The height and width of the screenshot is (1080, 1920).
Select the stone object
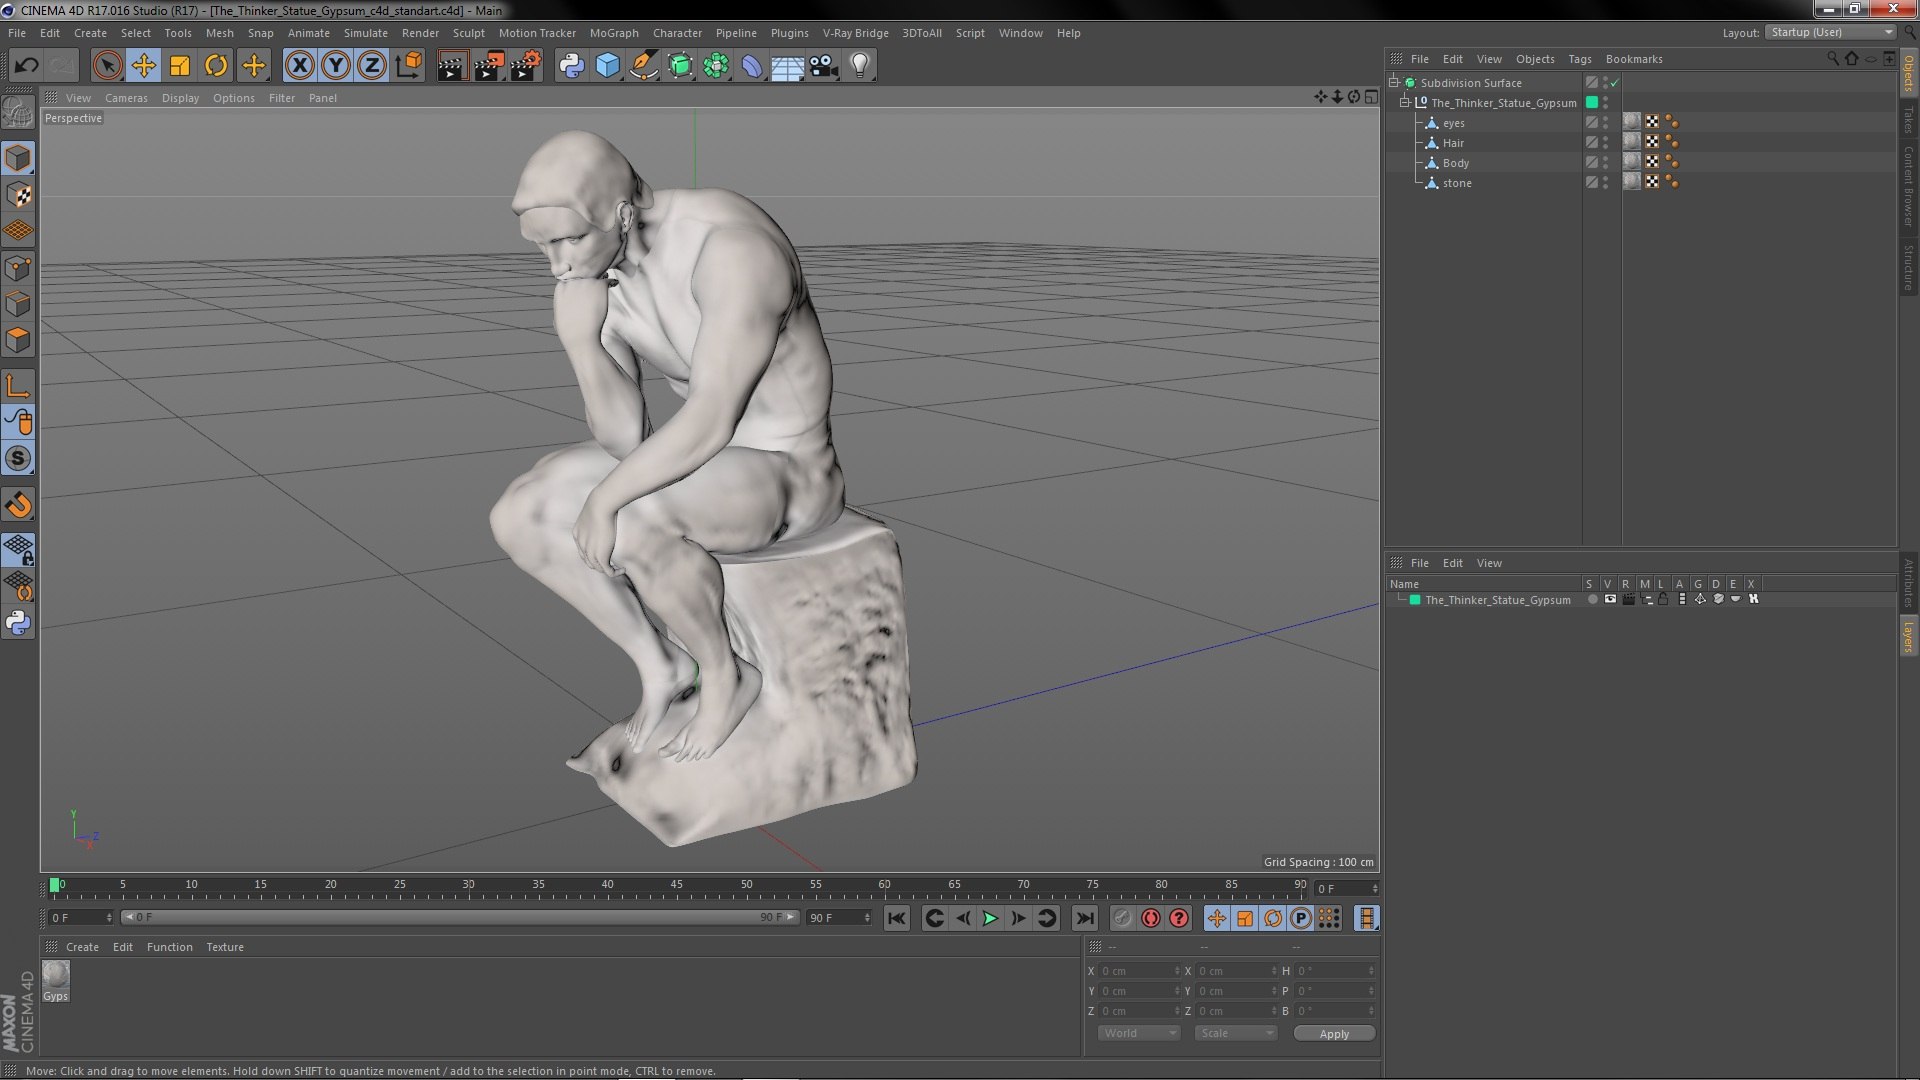tap(1457, 183)
